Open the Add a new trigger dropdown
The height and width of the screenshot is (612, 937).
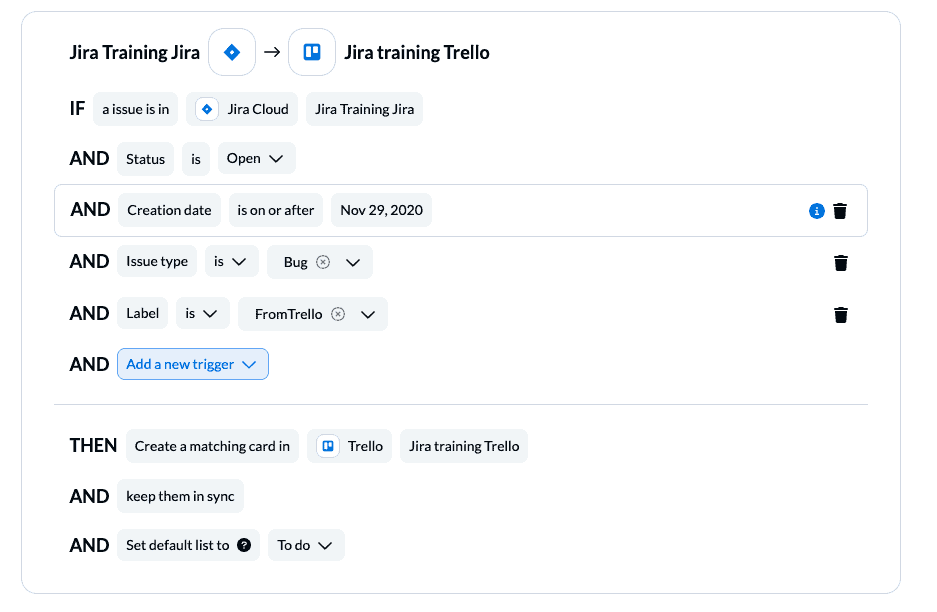click(x=192, y=364)
